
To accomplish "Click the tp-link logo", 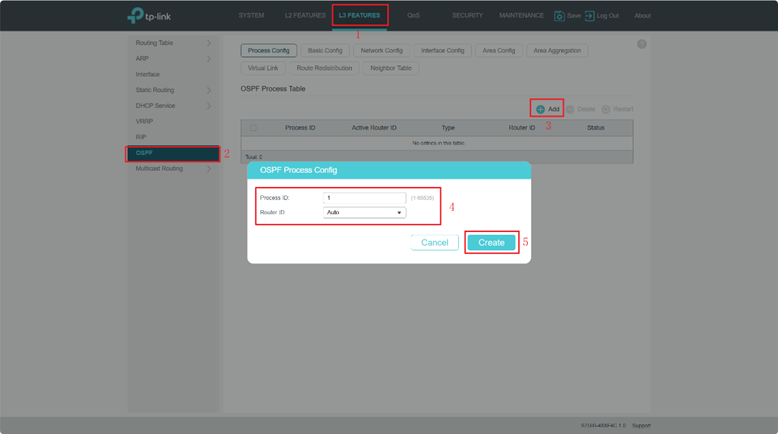I will (149, 15).
